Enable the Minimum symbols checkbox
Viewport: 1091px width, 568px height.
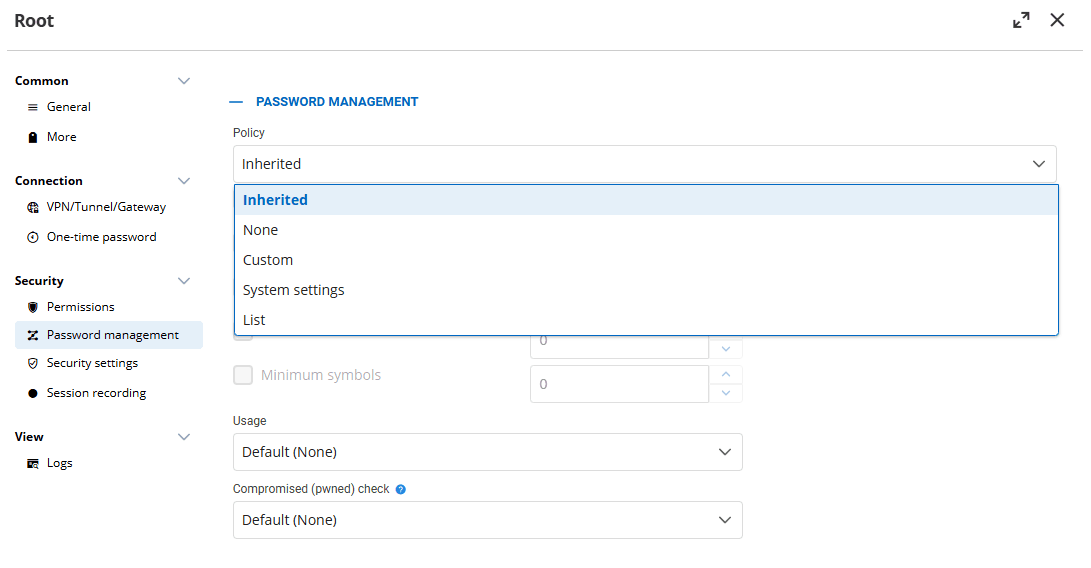243,375
